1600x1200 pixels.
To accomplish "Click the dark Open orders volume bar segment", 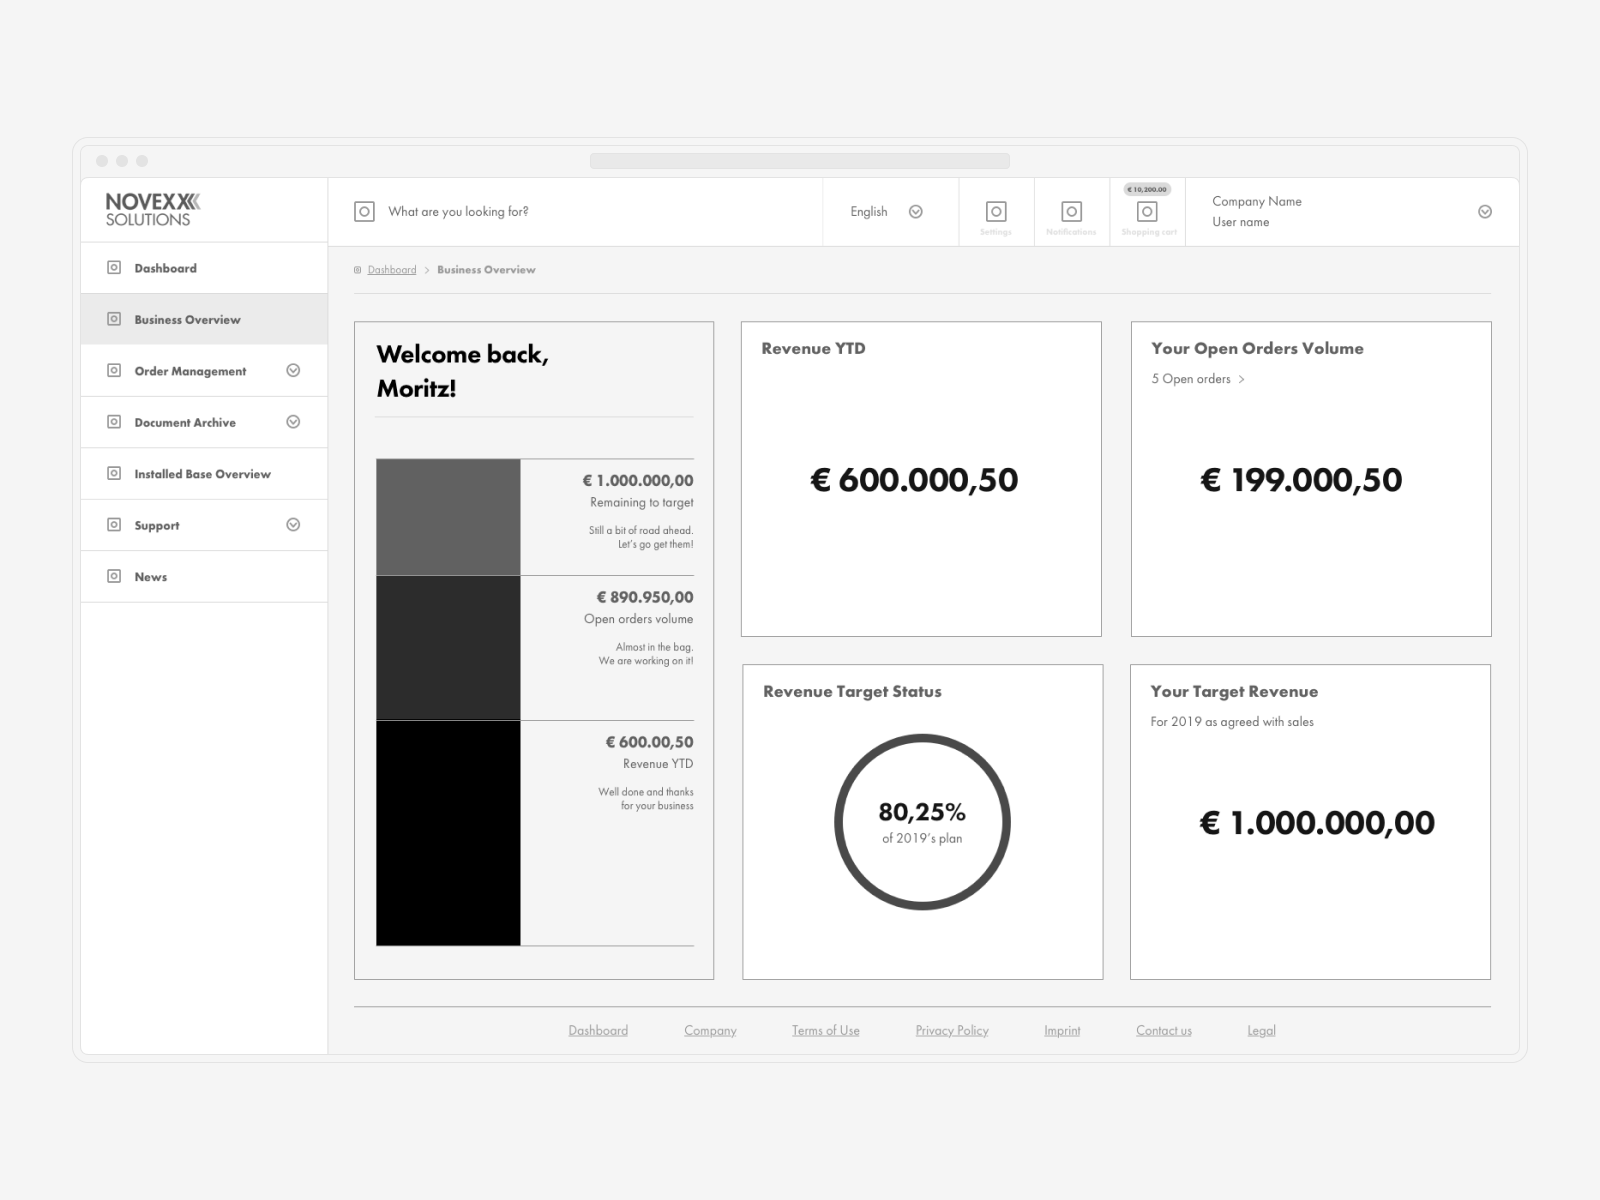I will (x=448, y=648).
